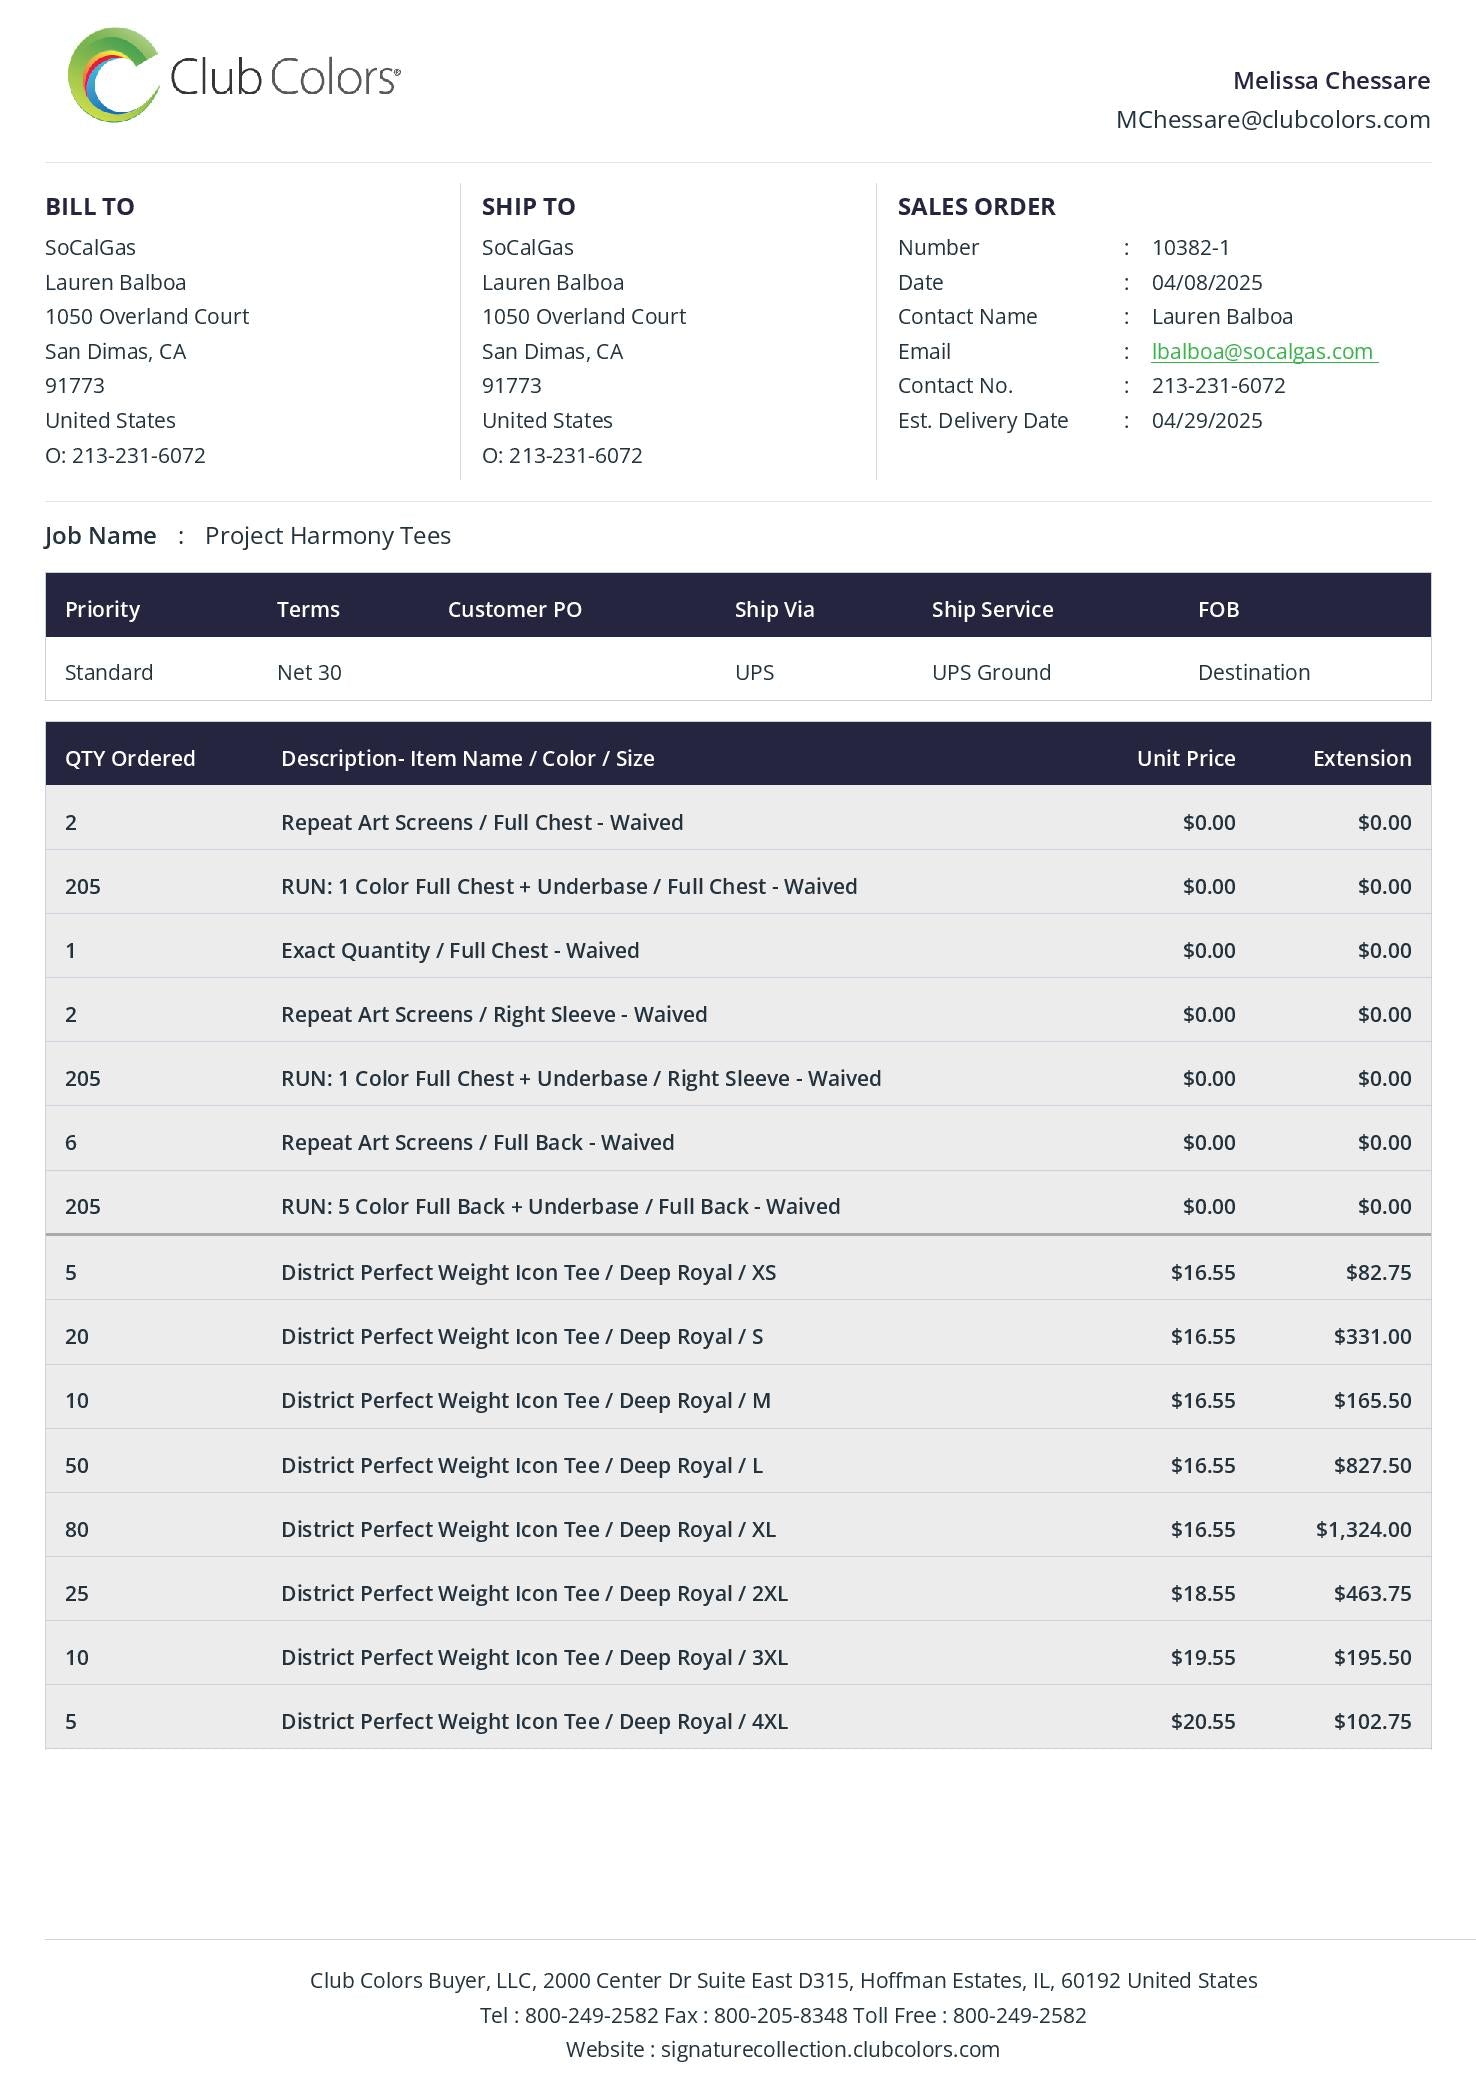Click the SALES ORDER heading
The width and height of the screenshot is (1476, 2085).
pyautogui.click(x=976, y=207)
